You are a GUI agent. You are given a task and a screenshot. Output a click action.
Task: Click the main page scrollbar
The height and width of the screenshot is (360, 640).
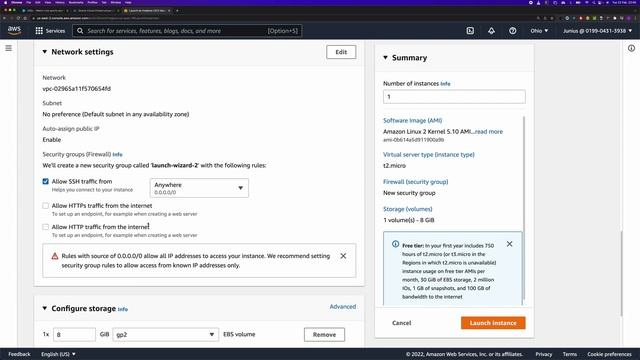point(621,273)
